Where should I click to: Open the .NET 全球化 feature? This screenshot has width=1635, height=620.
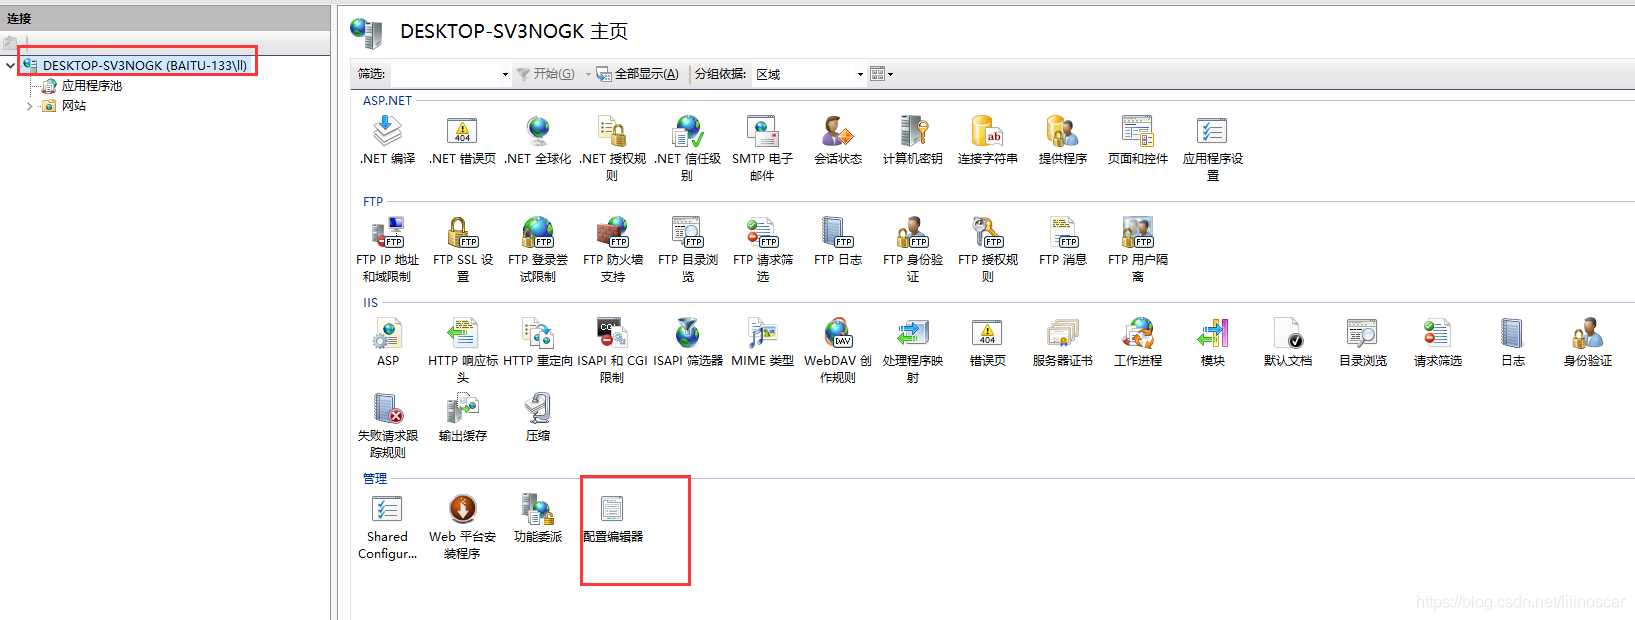click(x=538, y=140)
